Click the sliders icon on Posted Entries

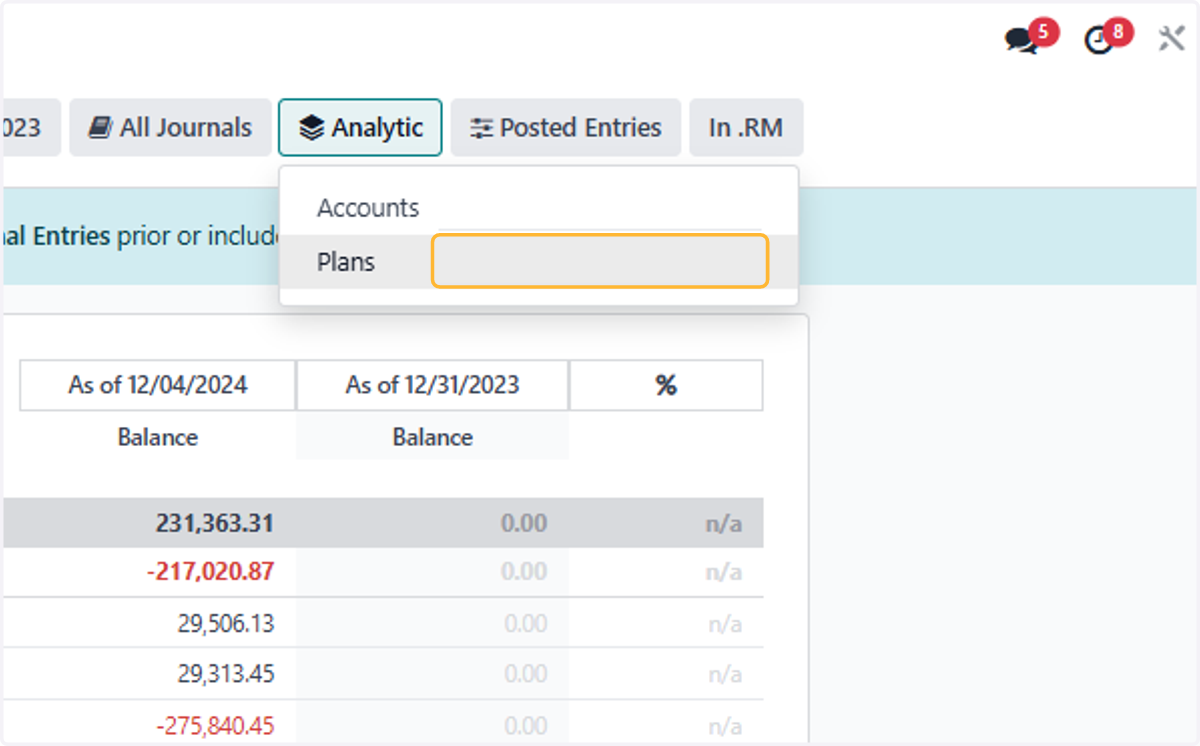click(x=482, y=128)
